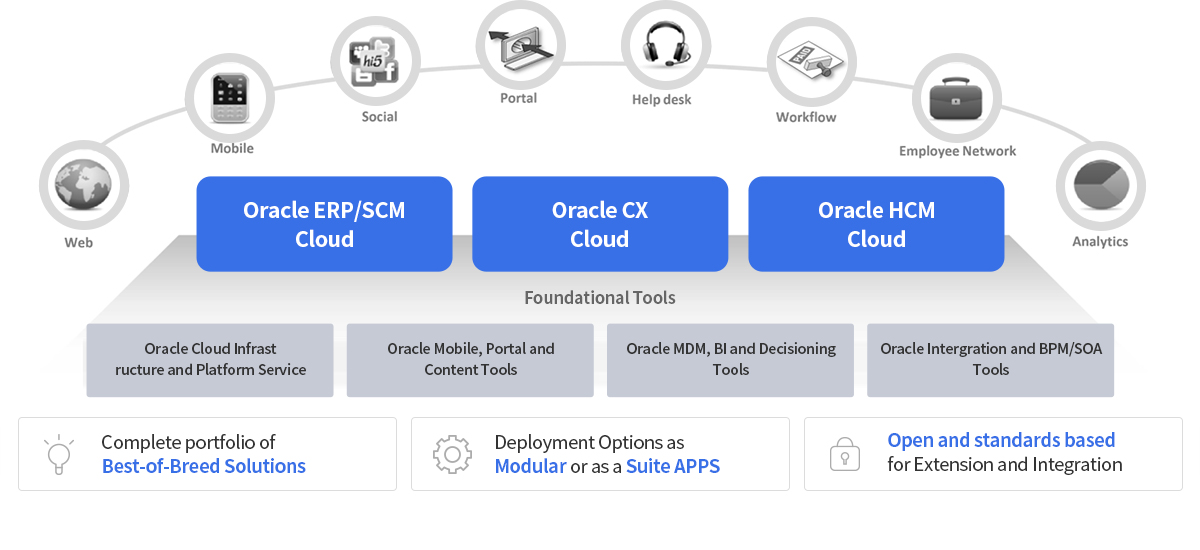The height and width of the screenshot is (550, 1200).
Task: Select Oracle Integration and BPM/SOA Tools box
Action: point(991,360)
